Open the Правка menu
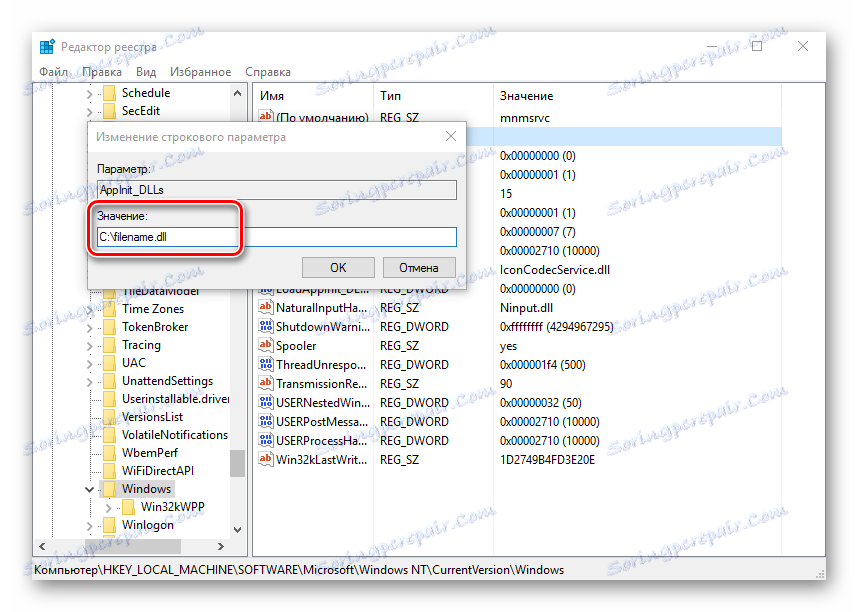This screenshot has width=858, height=612. click(102, 72)
